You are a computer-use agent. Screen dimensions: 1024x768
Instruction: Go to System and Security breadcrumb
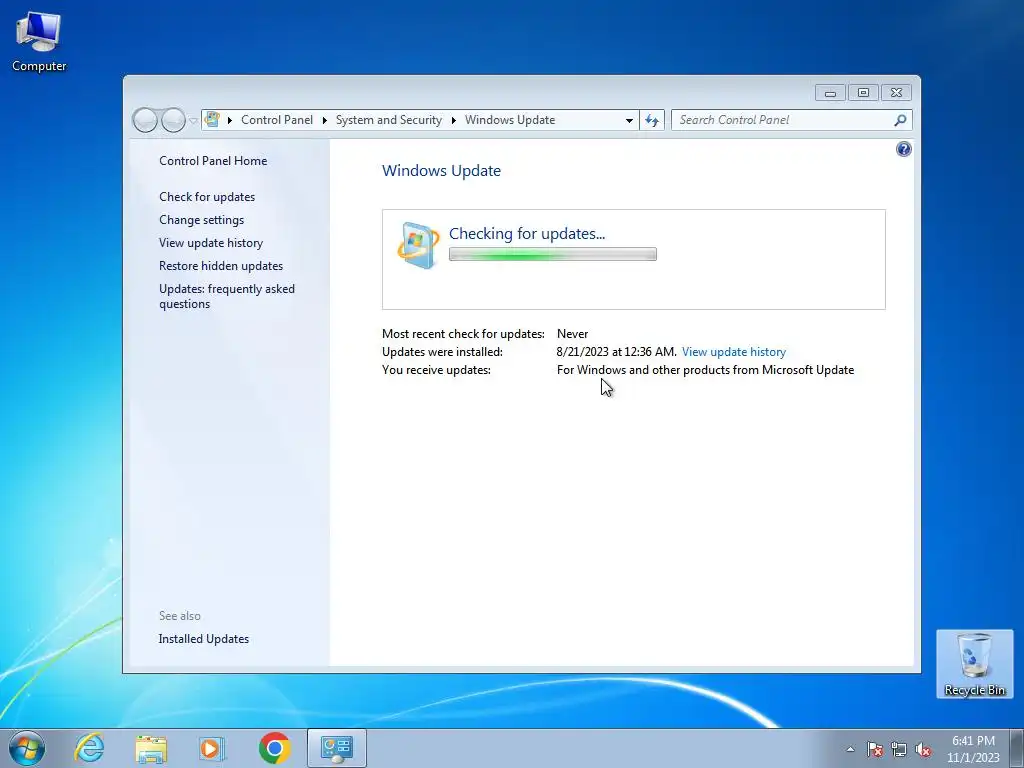389,120
